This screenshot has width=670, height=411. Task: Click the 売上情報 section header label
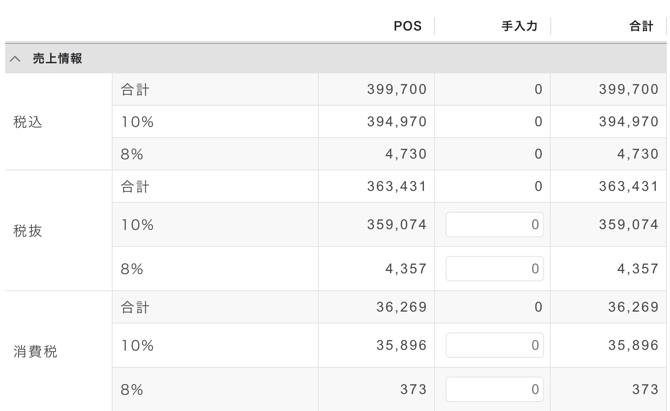coord(57,59)
